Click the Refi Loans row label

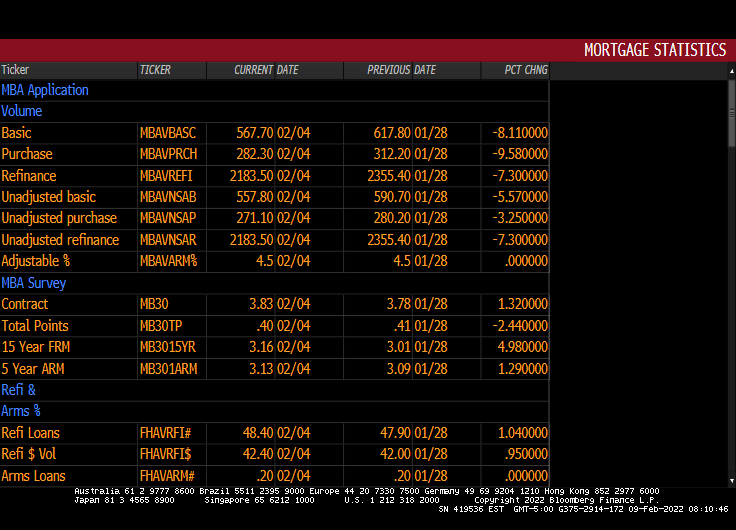tap(31, 433)
